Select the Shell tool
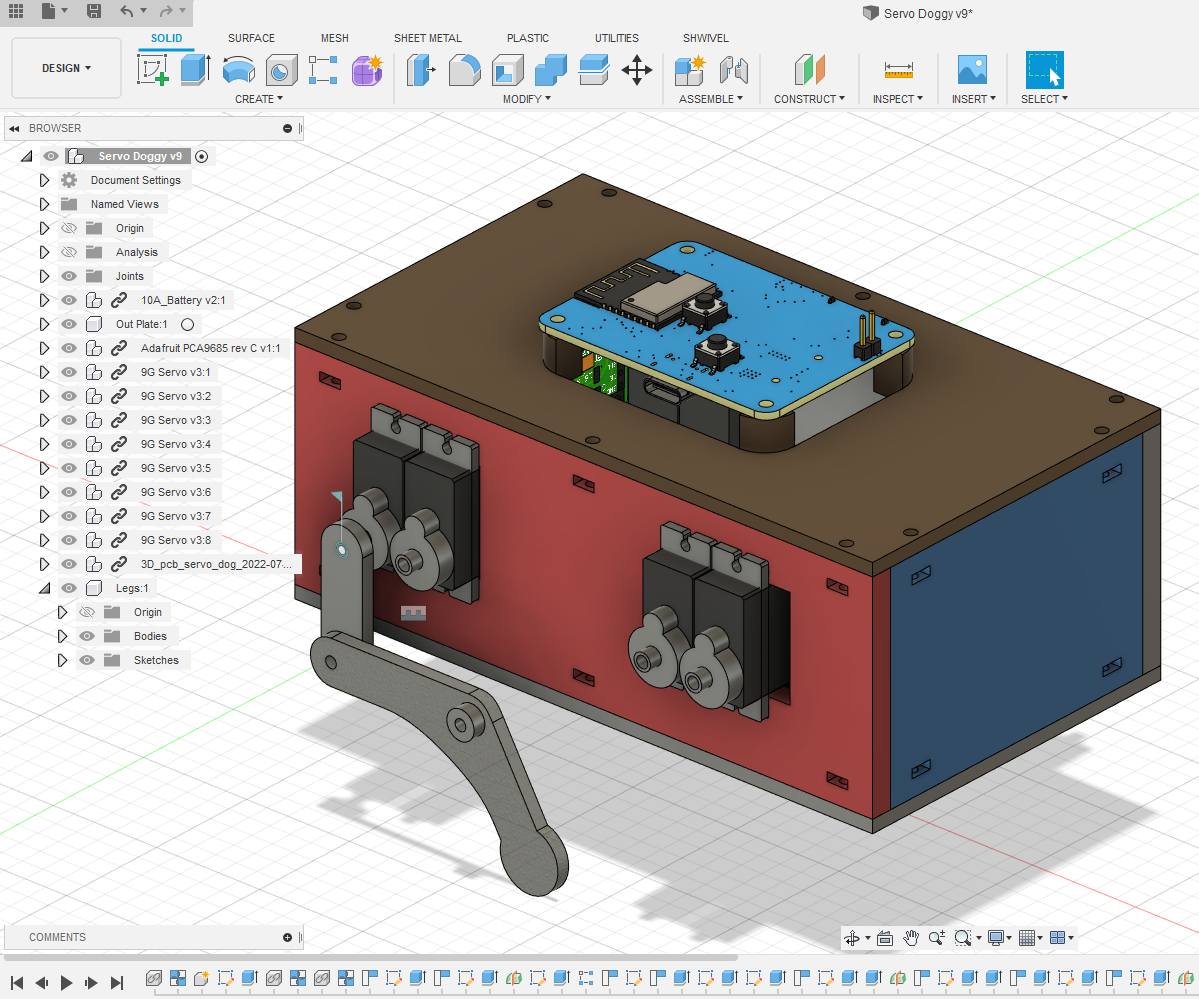This screenshot has width=1199, height=999. tap(507, 70)
